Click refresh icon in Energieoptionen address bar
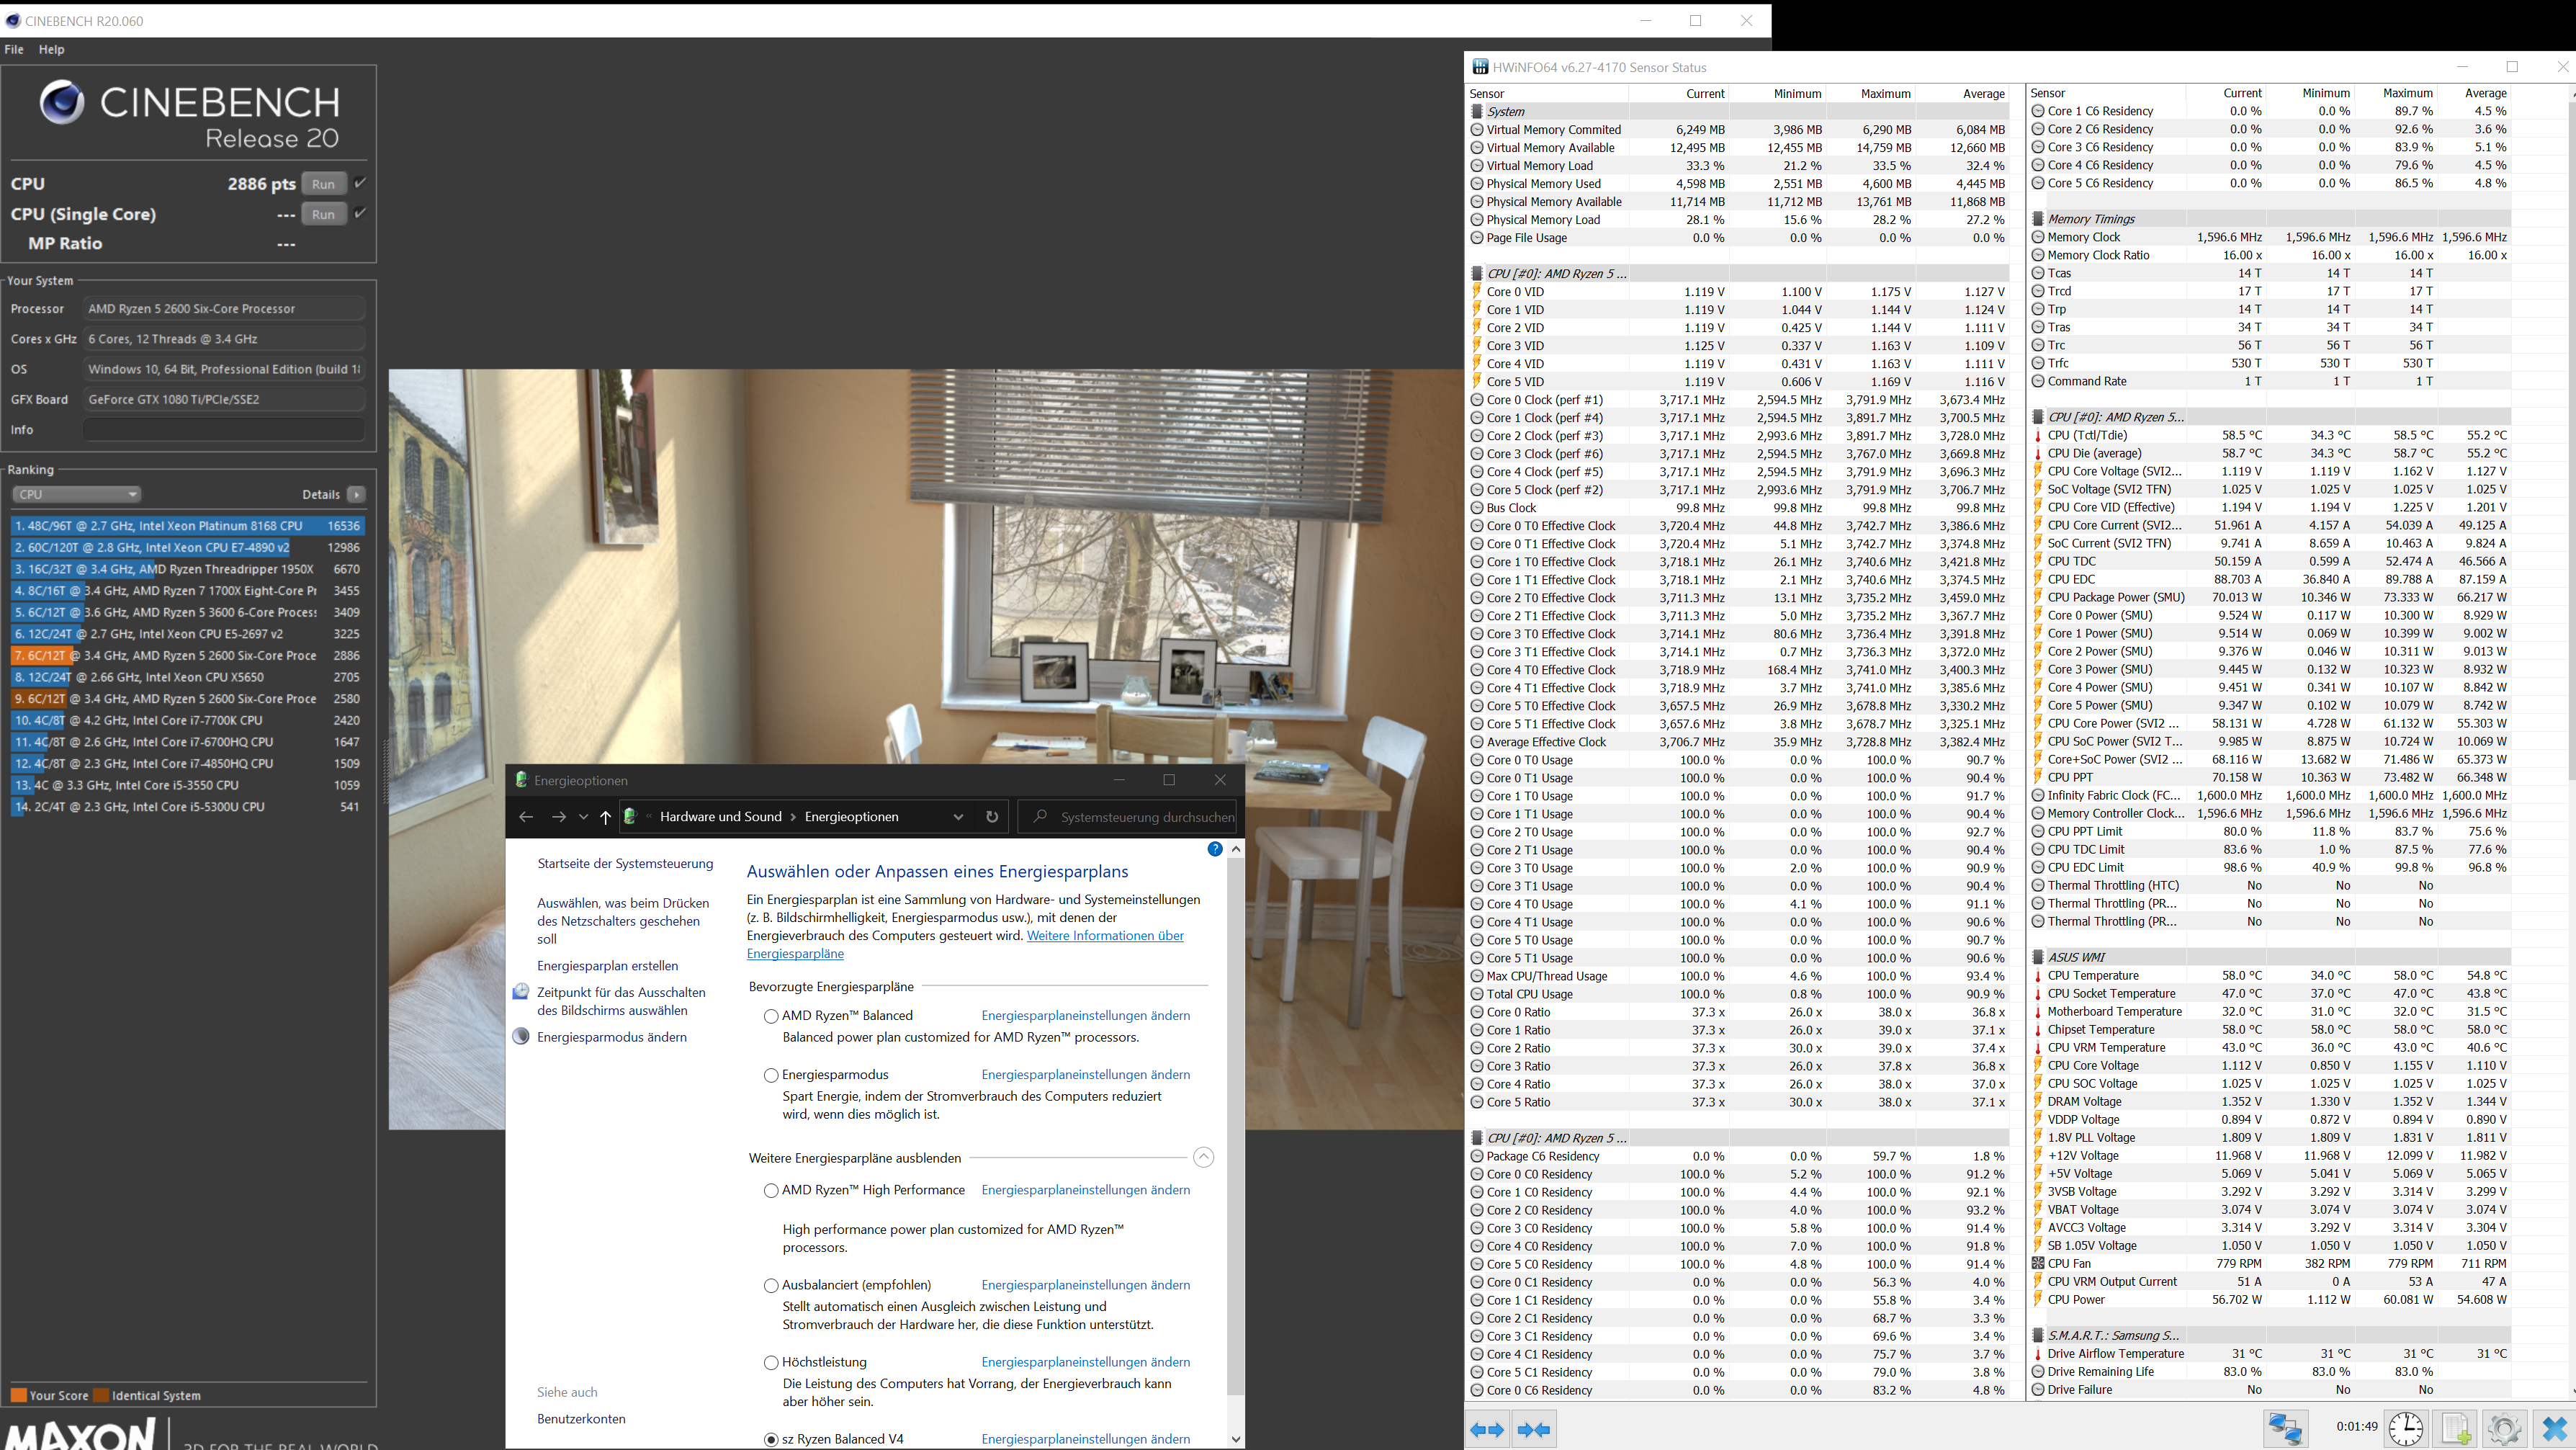This screenshot has width=2576, height=1450. pos(991,816)
